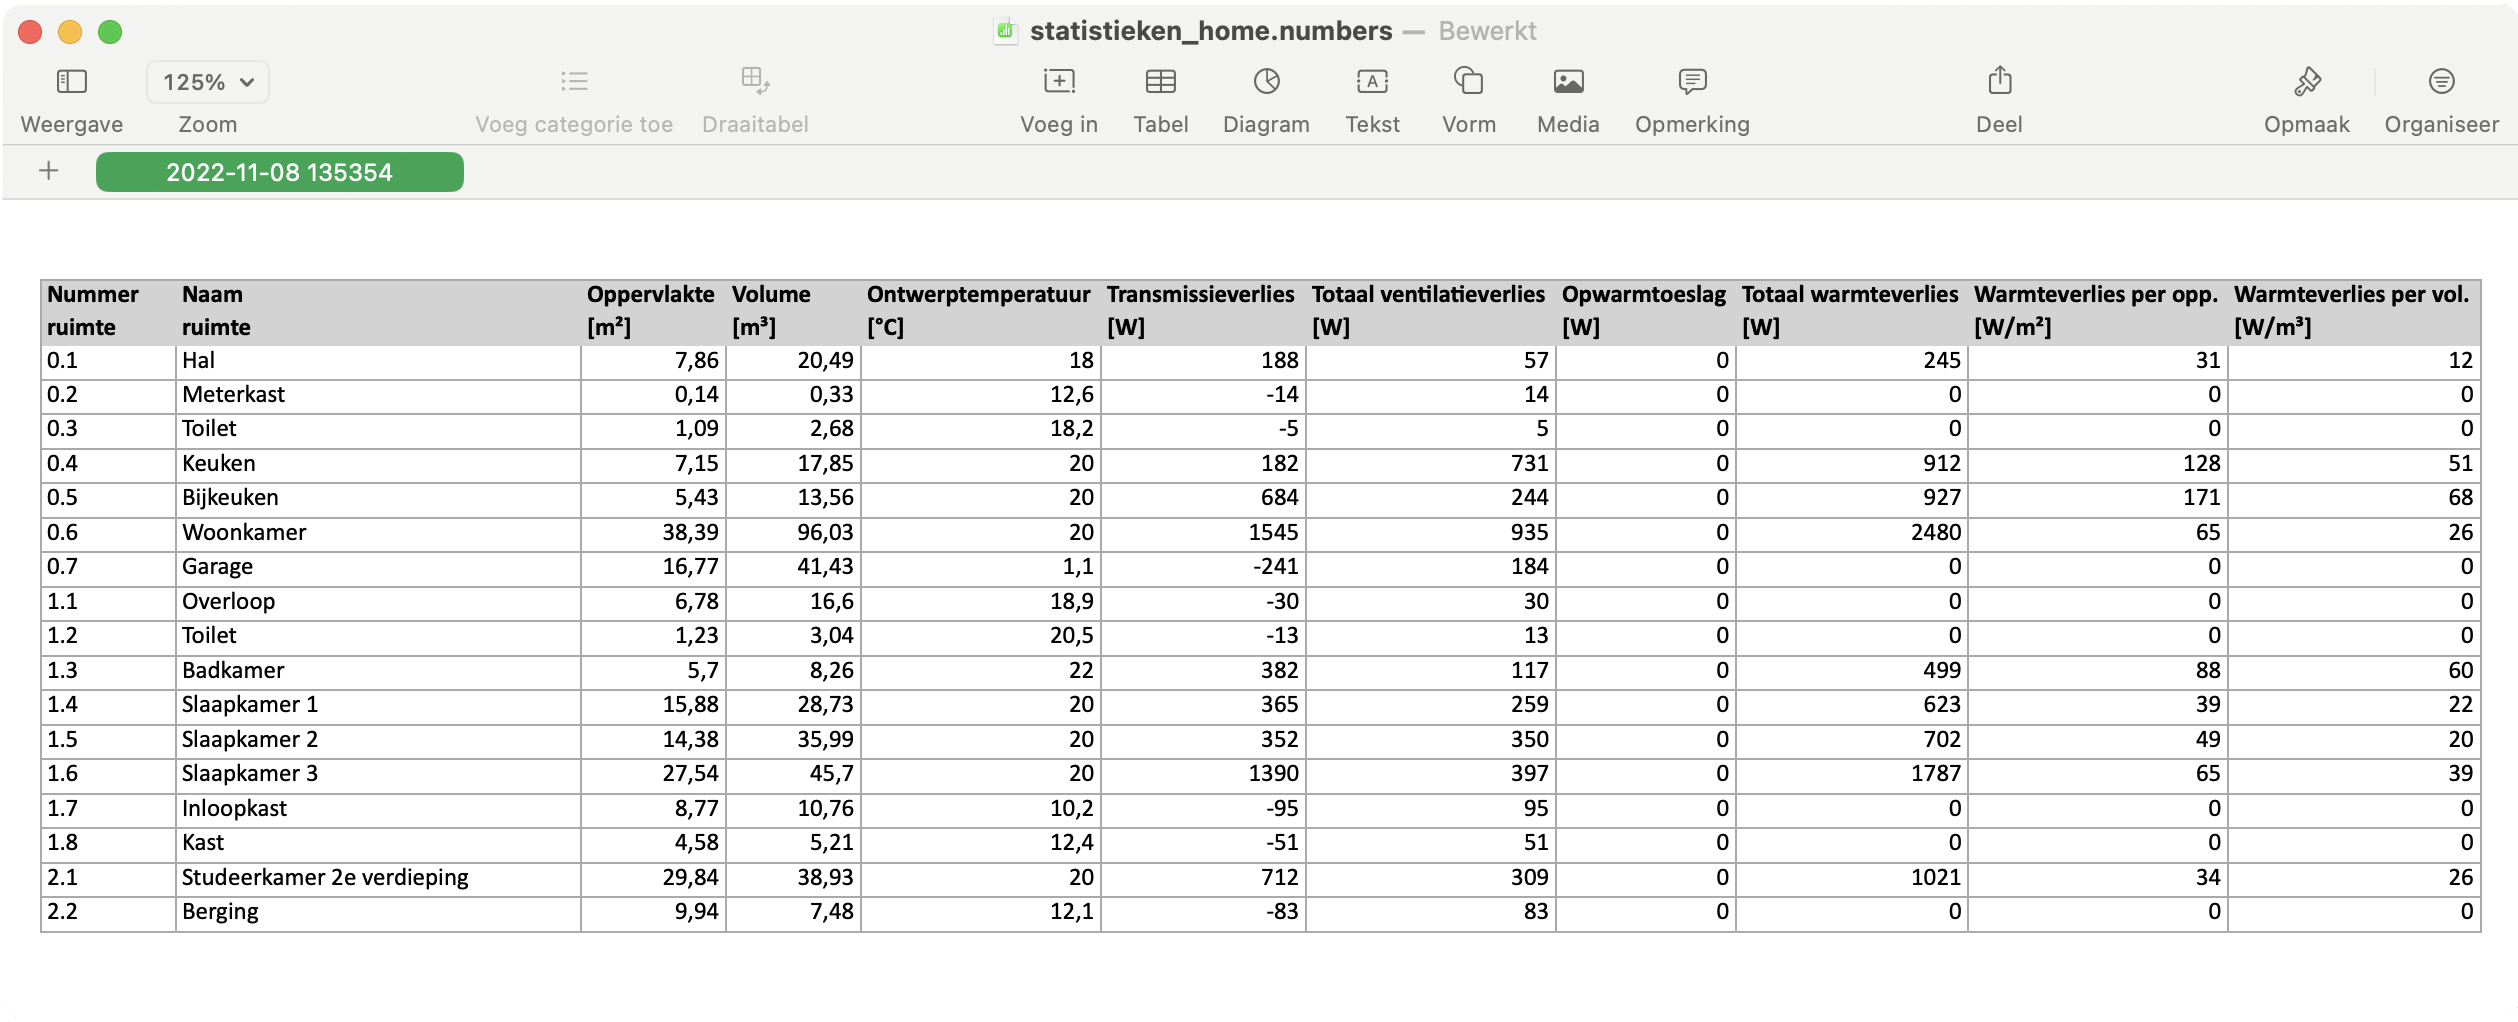
Task: Add a new sheet with the plus button
Action: [x=48, y=171]
